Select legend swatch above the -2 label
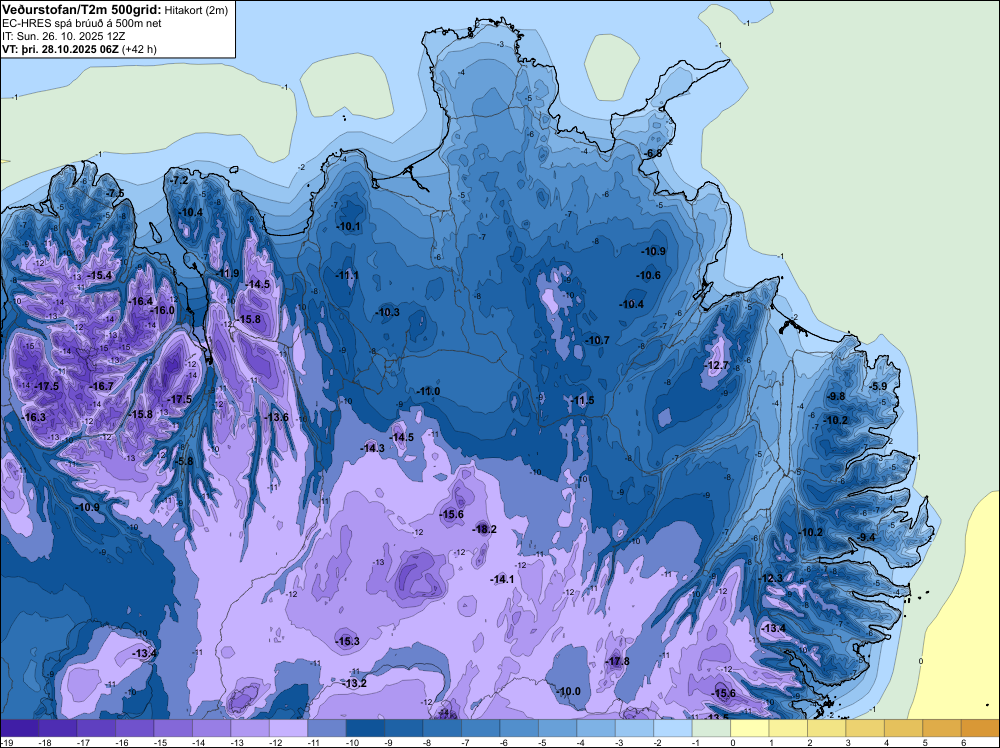Image resolution: width=1000 pixels, height=748 pixels. (x=673, y=728)
